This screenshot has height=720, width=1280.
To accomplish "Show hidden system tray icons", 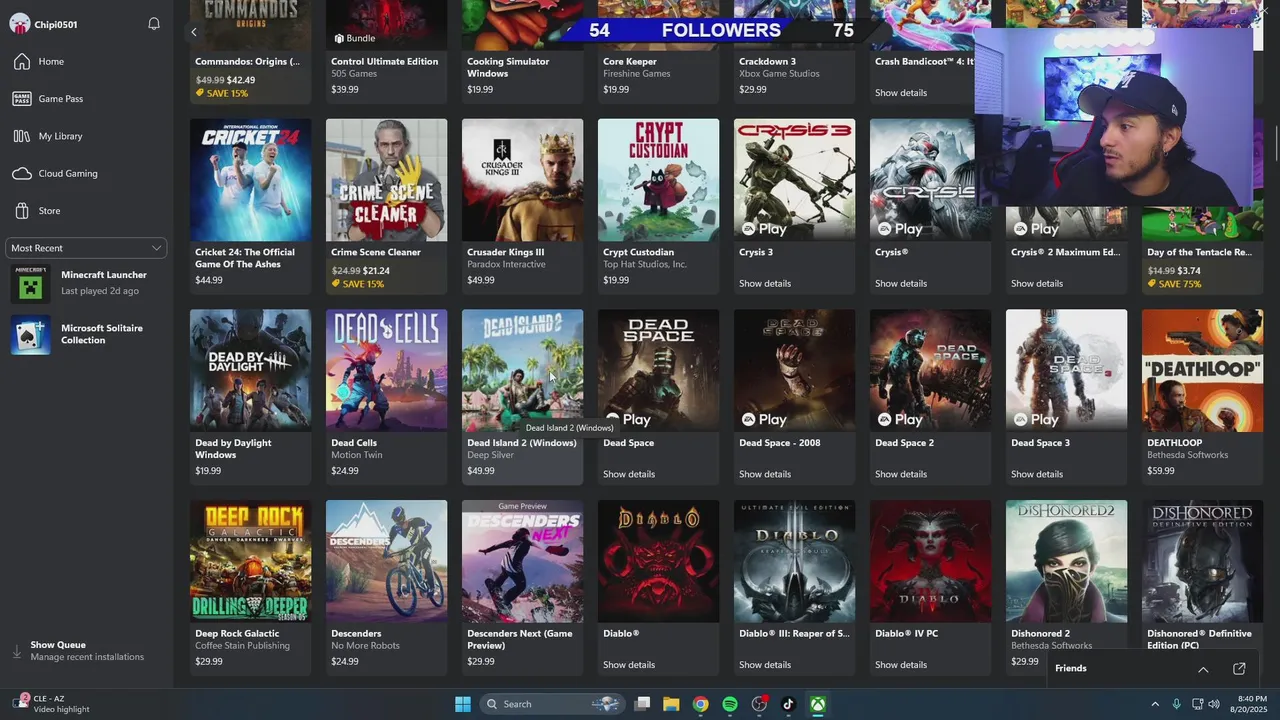I will click(x=1155, y=704).
